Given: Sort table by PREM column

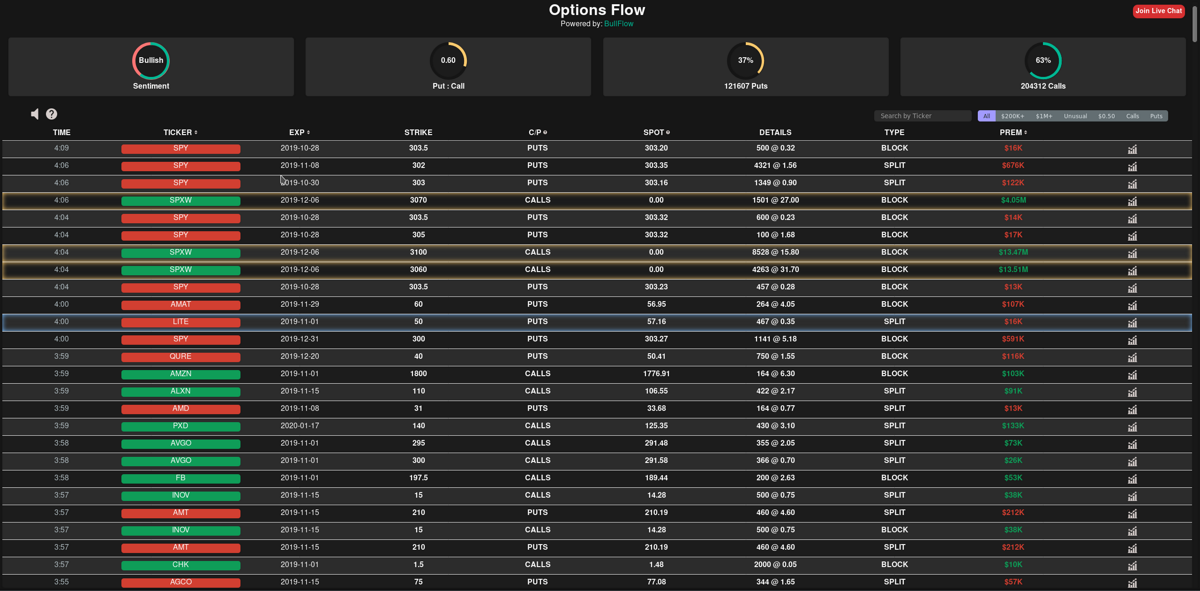Looking at the screenshot, I should (1013, 132).
